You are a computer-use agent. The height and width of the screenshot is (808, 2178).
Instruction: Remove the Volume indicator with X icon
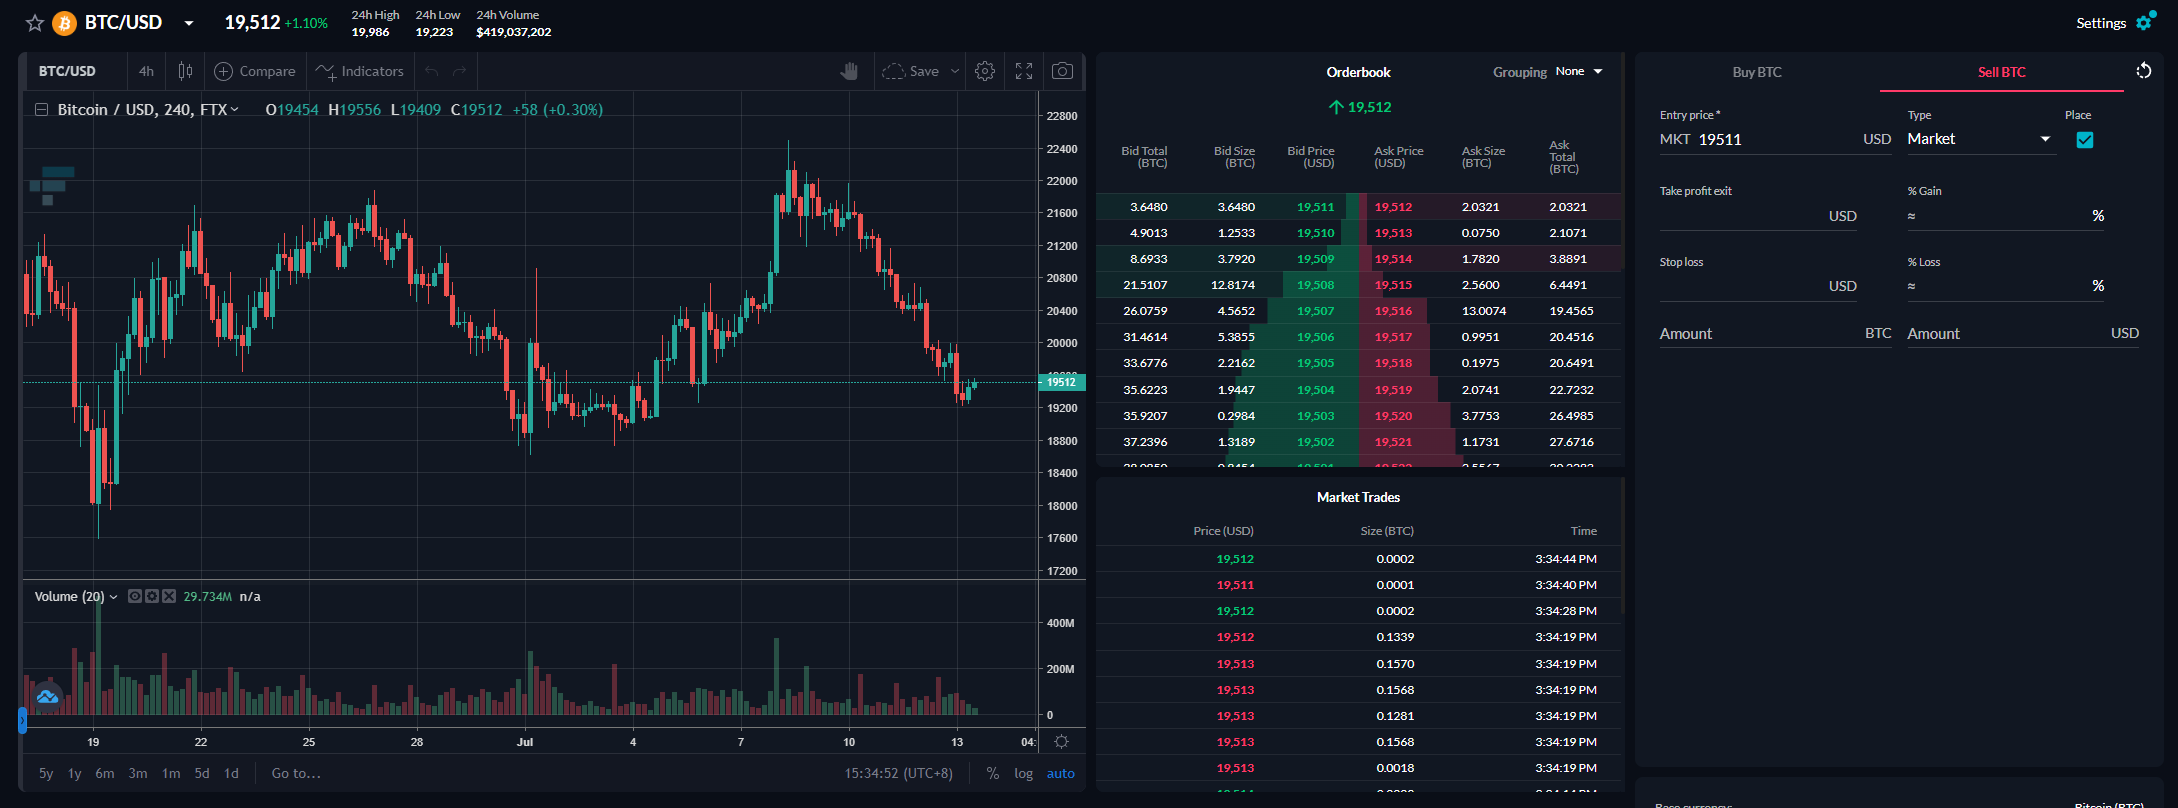click(169, 596)
